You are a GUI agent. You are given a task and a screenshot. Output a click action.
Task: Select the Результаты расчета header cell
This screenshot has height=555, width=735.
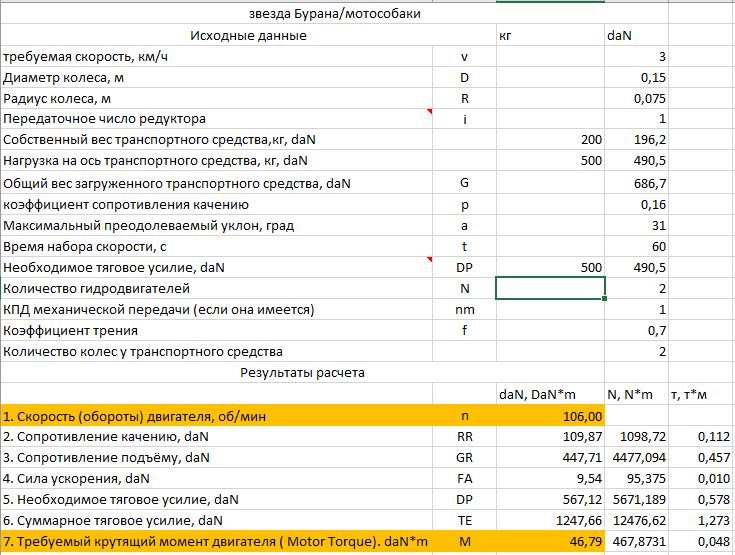tap(302, 373)
